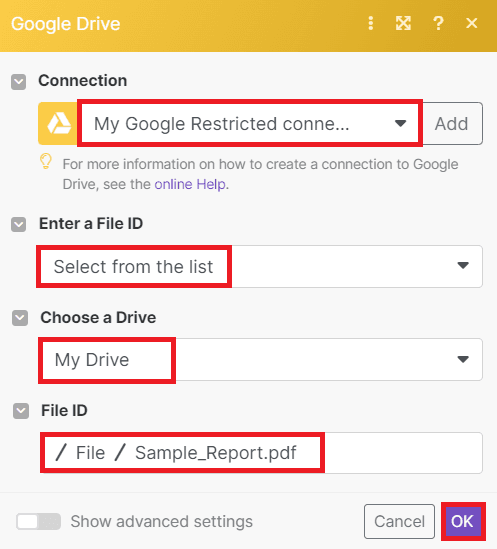Click the Show advanced settings label

pos(161,522)
